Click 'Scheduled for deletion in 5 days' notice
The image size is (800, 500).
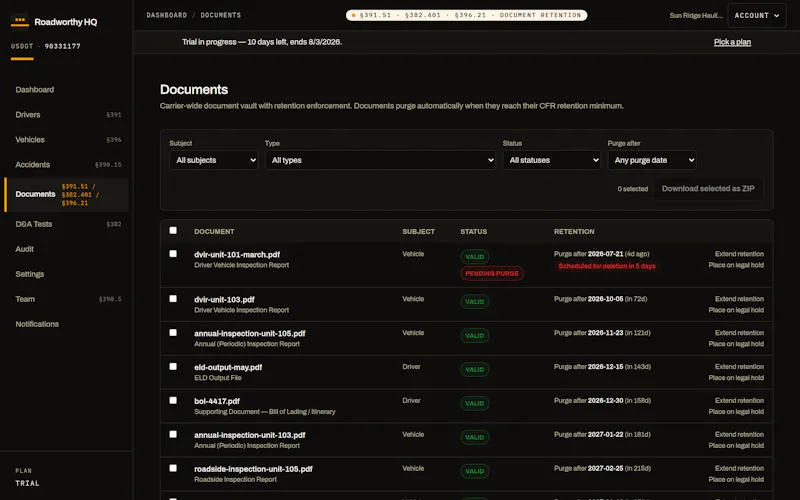point(607,266)
